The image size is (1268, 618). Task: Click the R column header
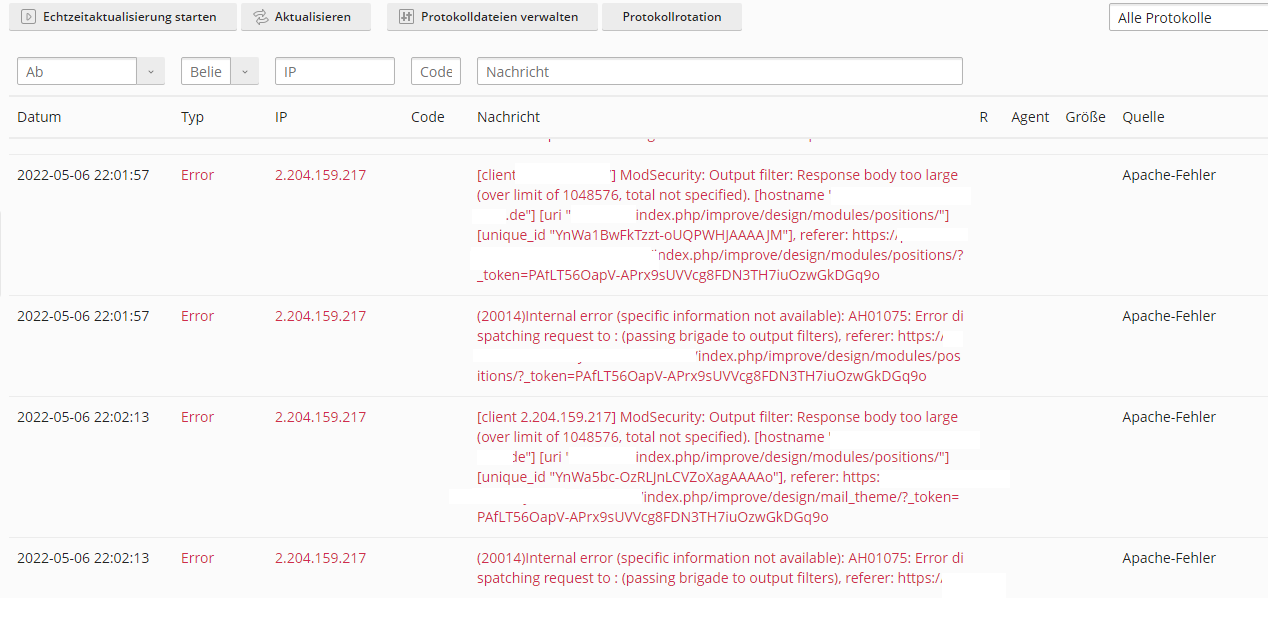984,117
